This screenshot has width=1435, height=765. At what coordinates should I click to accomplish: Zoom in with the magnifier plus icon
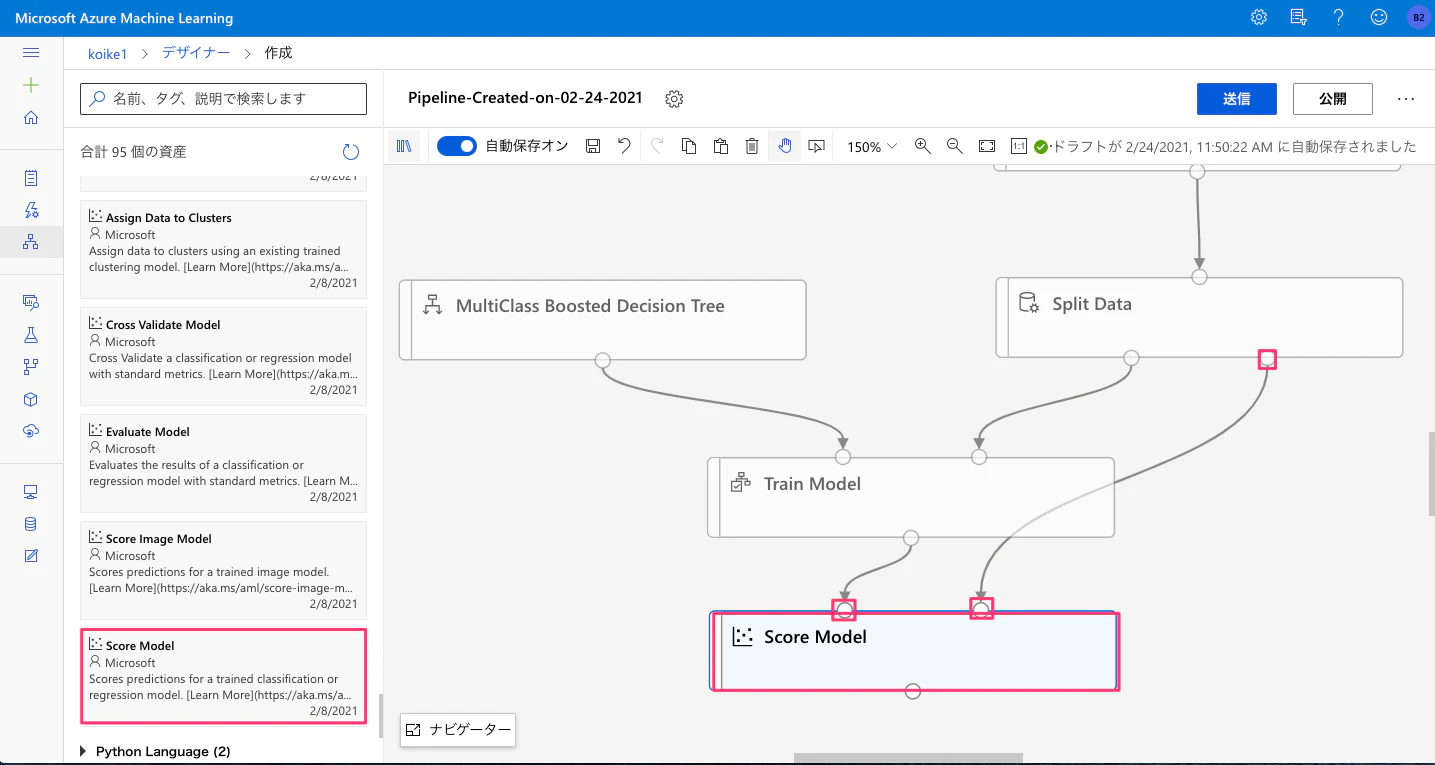pos(923,147)
